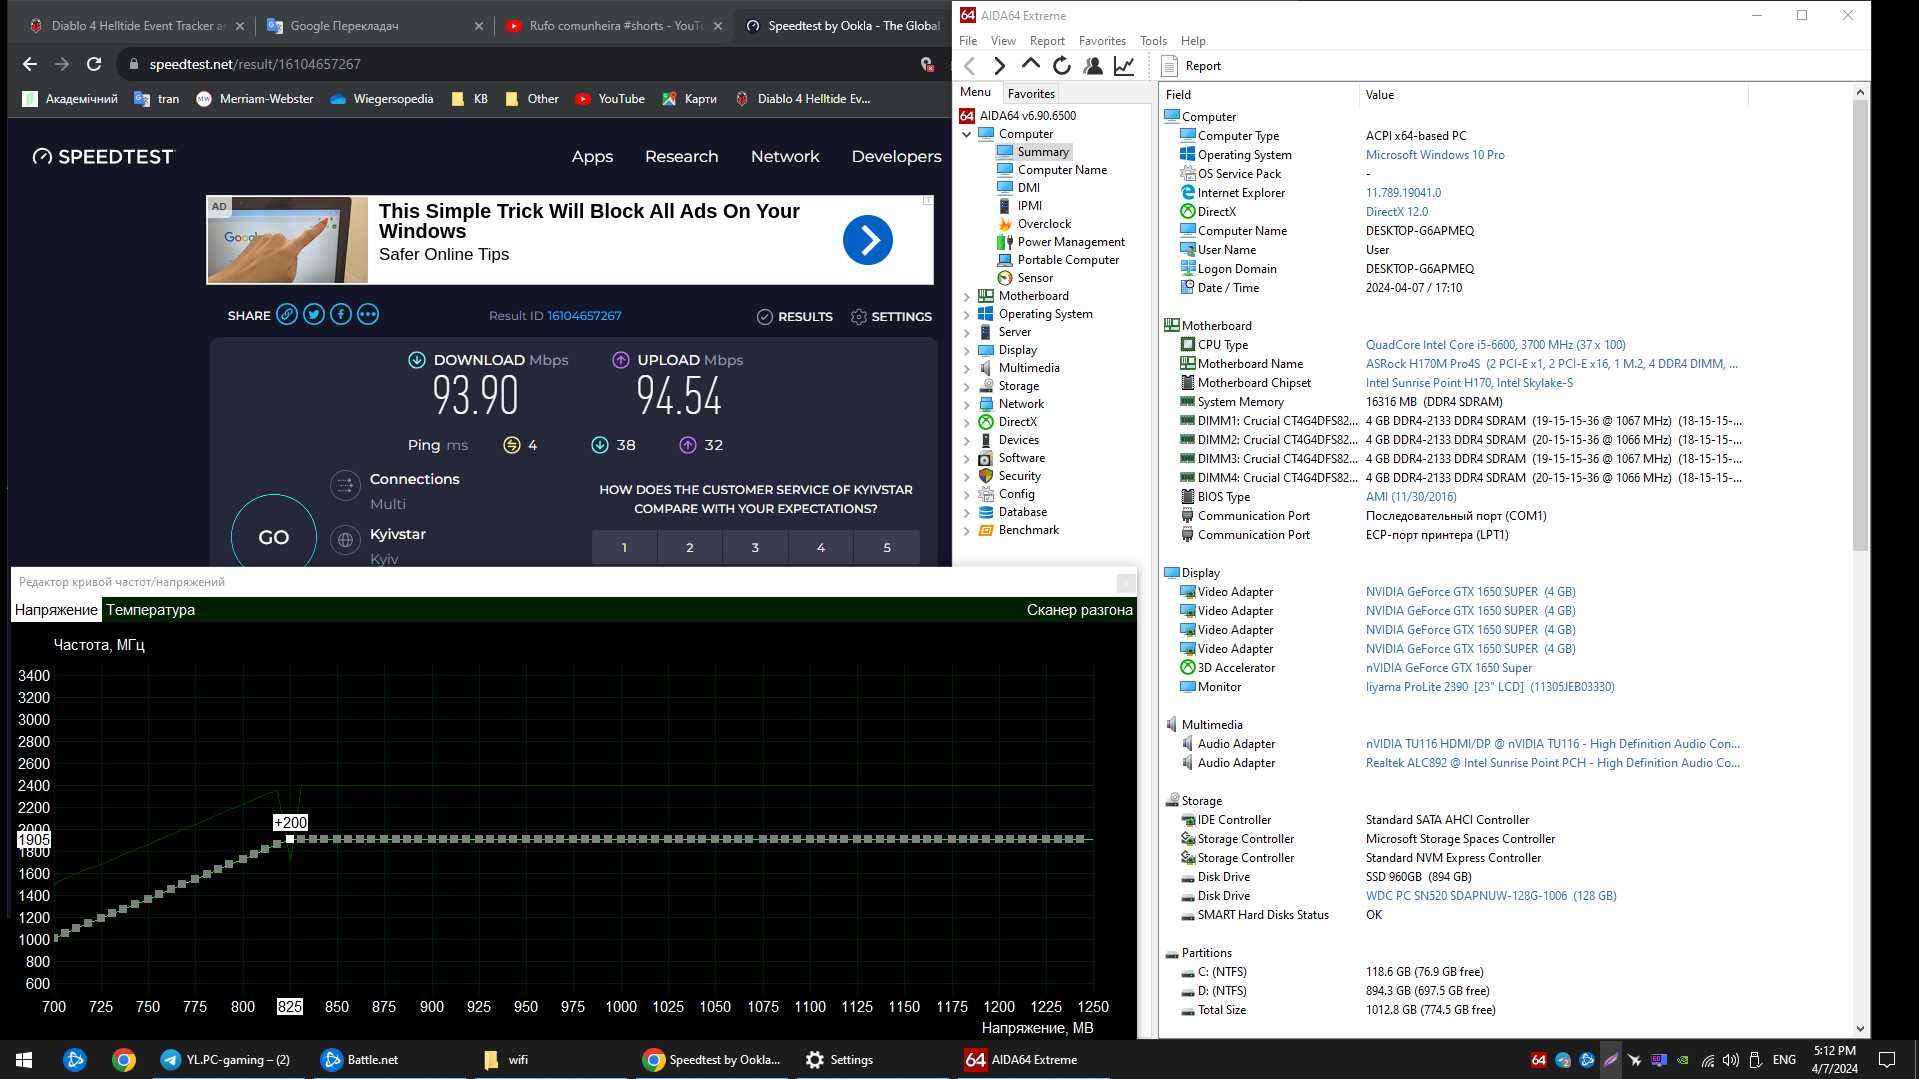Open Battle.net from the taskbar
Screen dimensions: 1919x1079
pos(359,1060)
